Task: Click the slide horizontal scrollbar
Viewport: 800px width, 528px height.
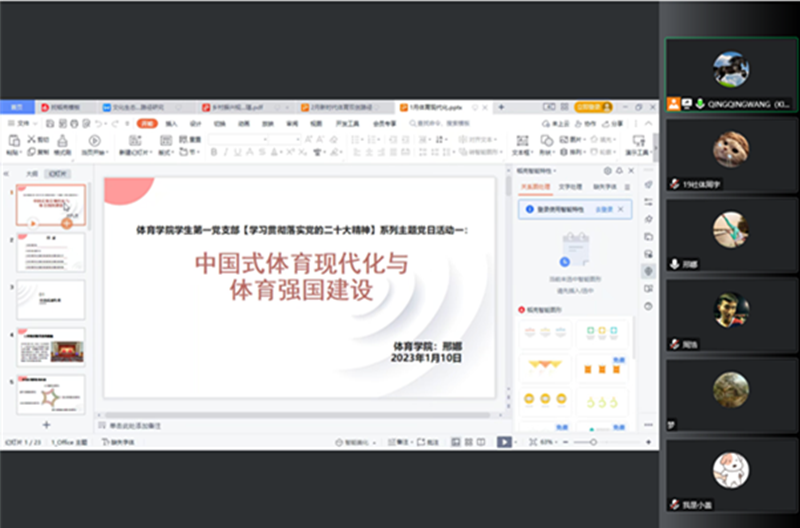Action: [298, 415]
